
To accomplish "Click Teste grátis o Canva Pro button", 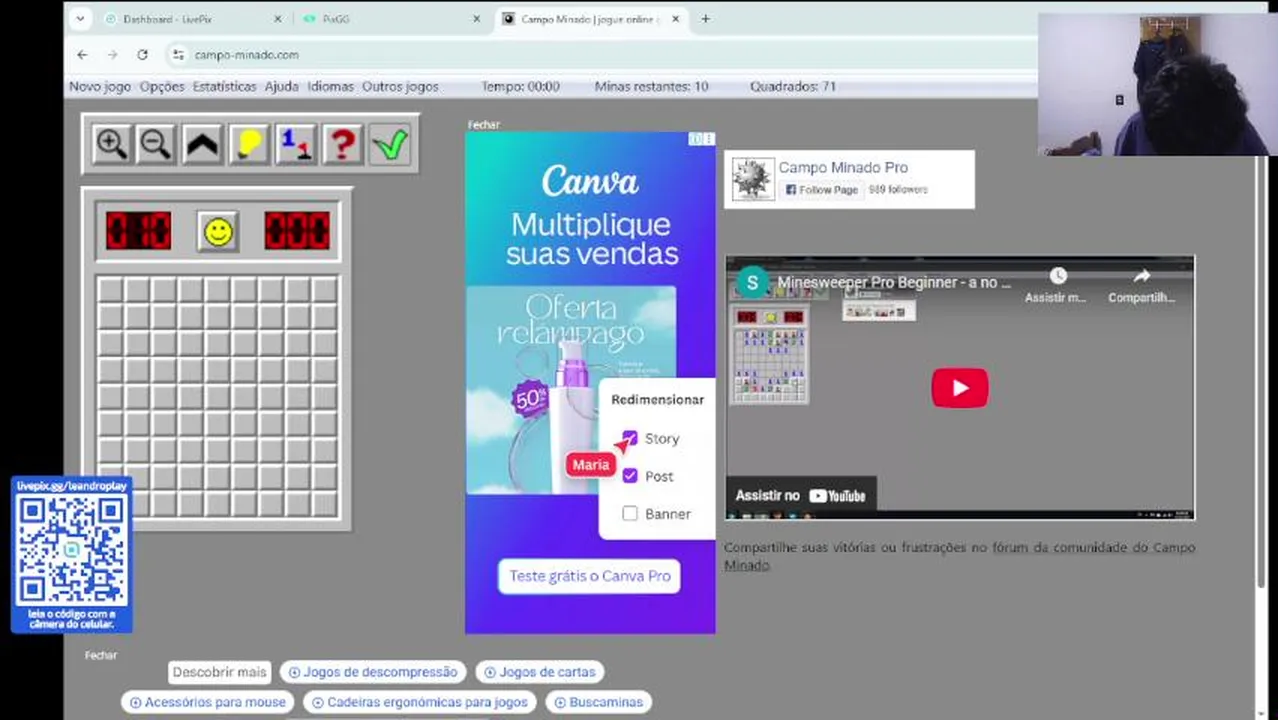I will click(589, 576).
